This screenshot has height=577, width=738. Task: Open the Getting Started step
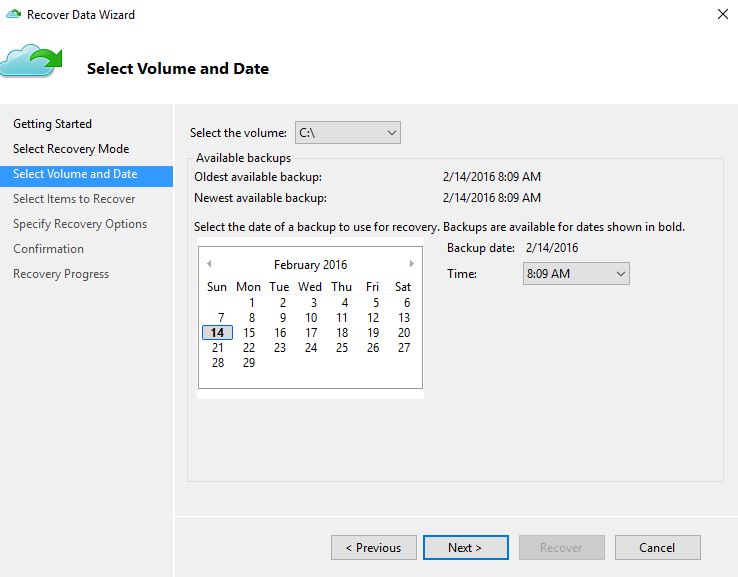point(52,124)
